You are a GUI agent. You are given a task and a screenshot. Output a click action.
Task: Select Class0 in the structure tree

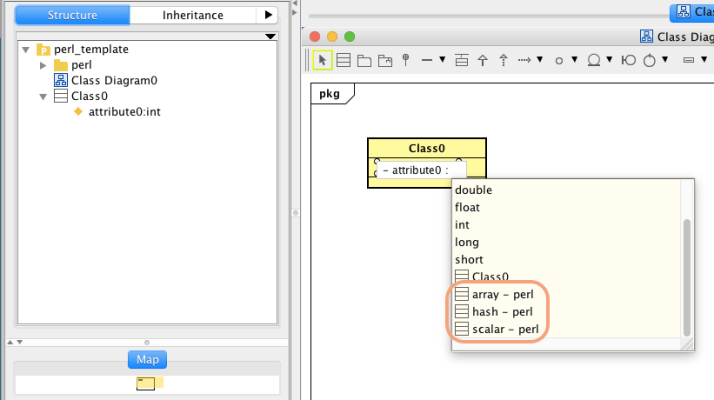pyautogui.click(x=89, y=96)
